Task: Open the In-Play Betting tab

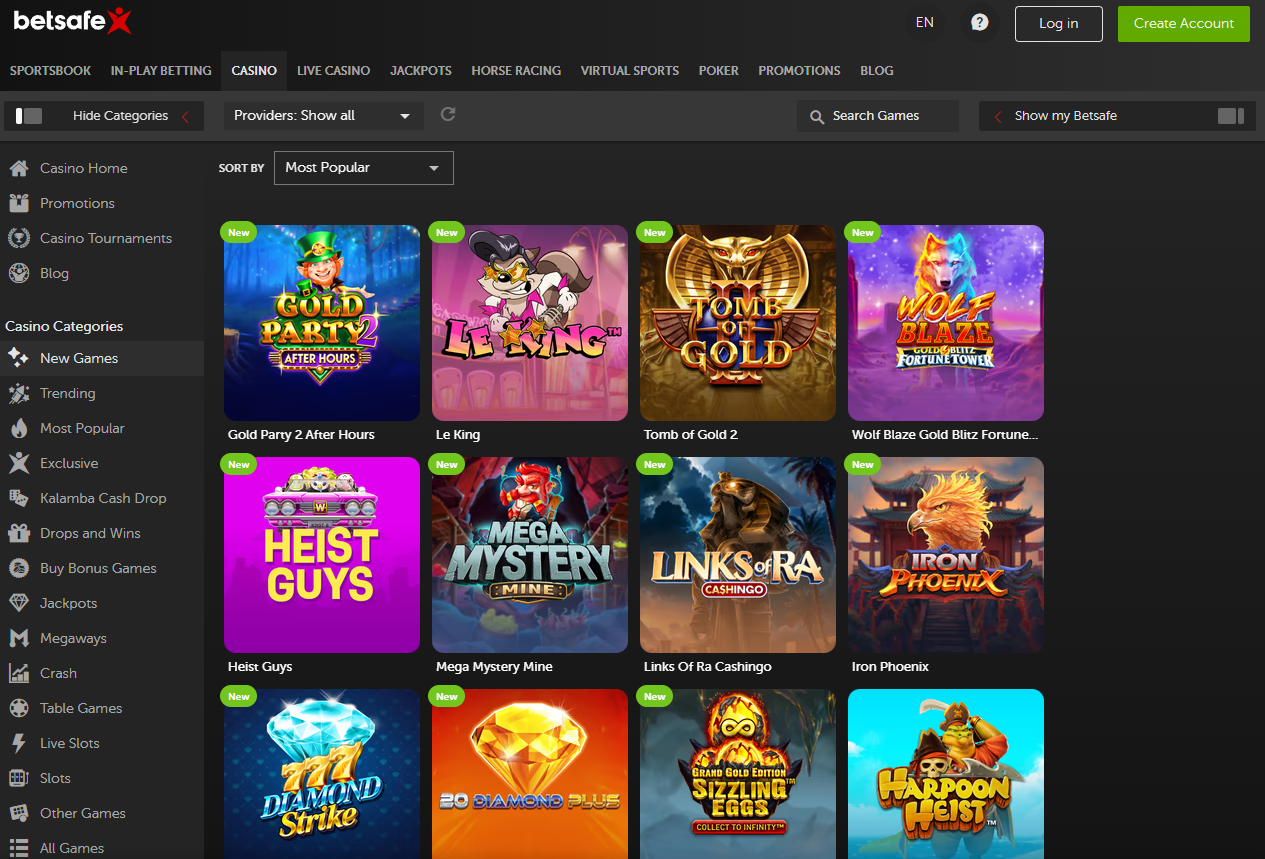Action: point(161,71)
